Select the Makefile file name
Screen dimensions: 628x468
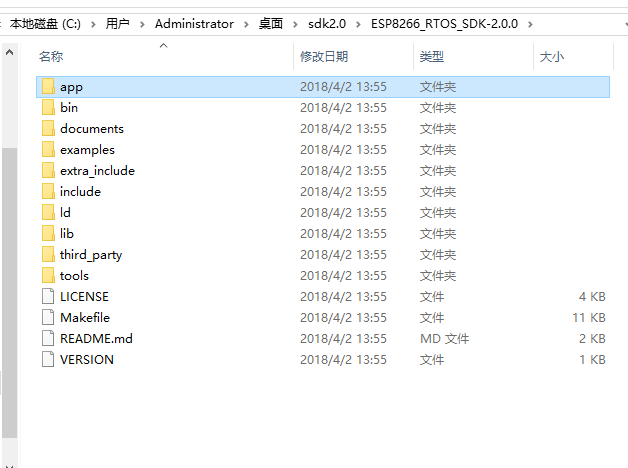85,318
